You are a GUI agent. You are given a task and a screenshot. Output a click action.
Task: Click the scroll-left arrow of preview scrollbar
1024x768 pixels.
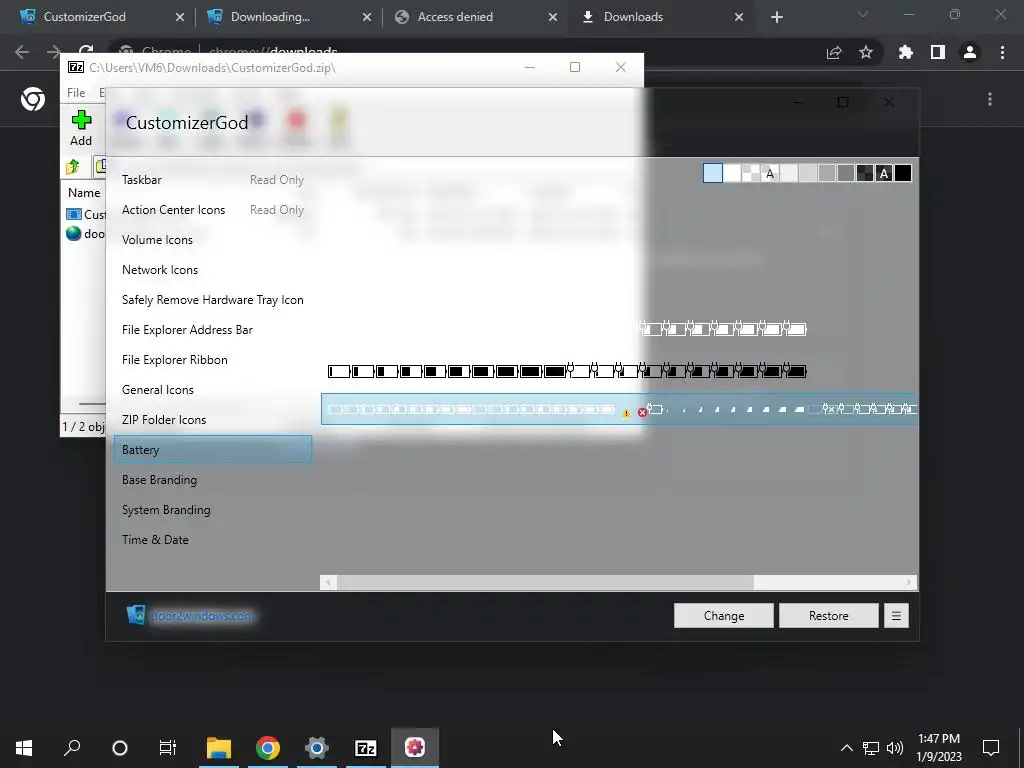pos(328,582)
